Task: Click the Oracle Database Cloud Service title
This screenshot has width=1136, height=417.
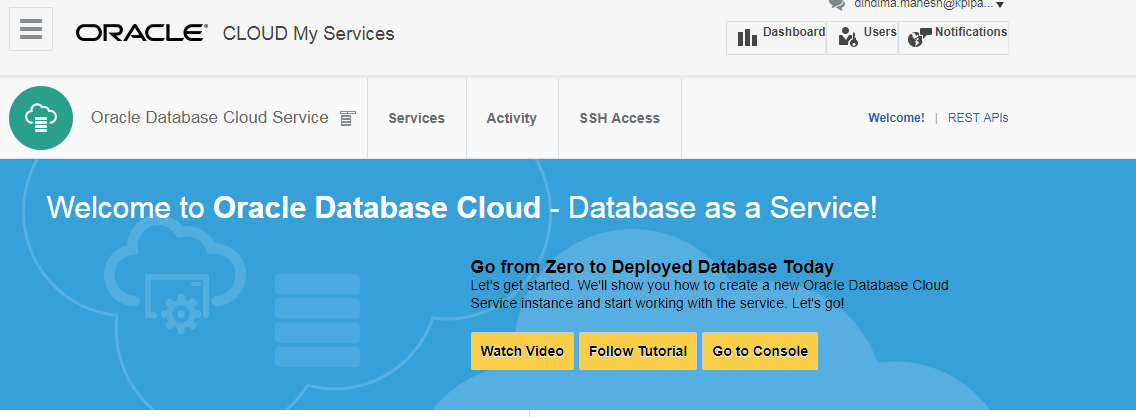Action: pyautogui.click(x=209, y=117)
